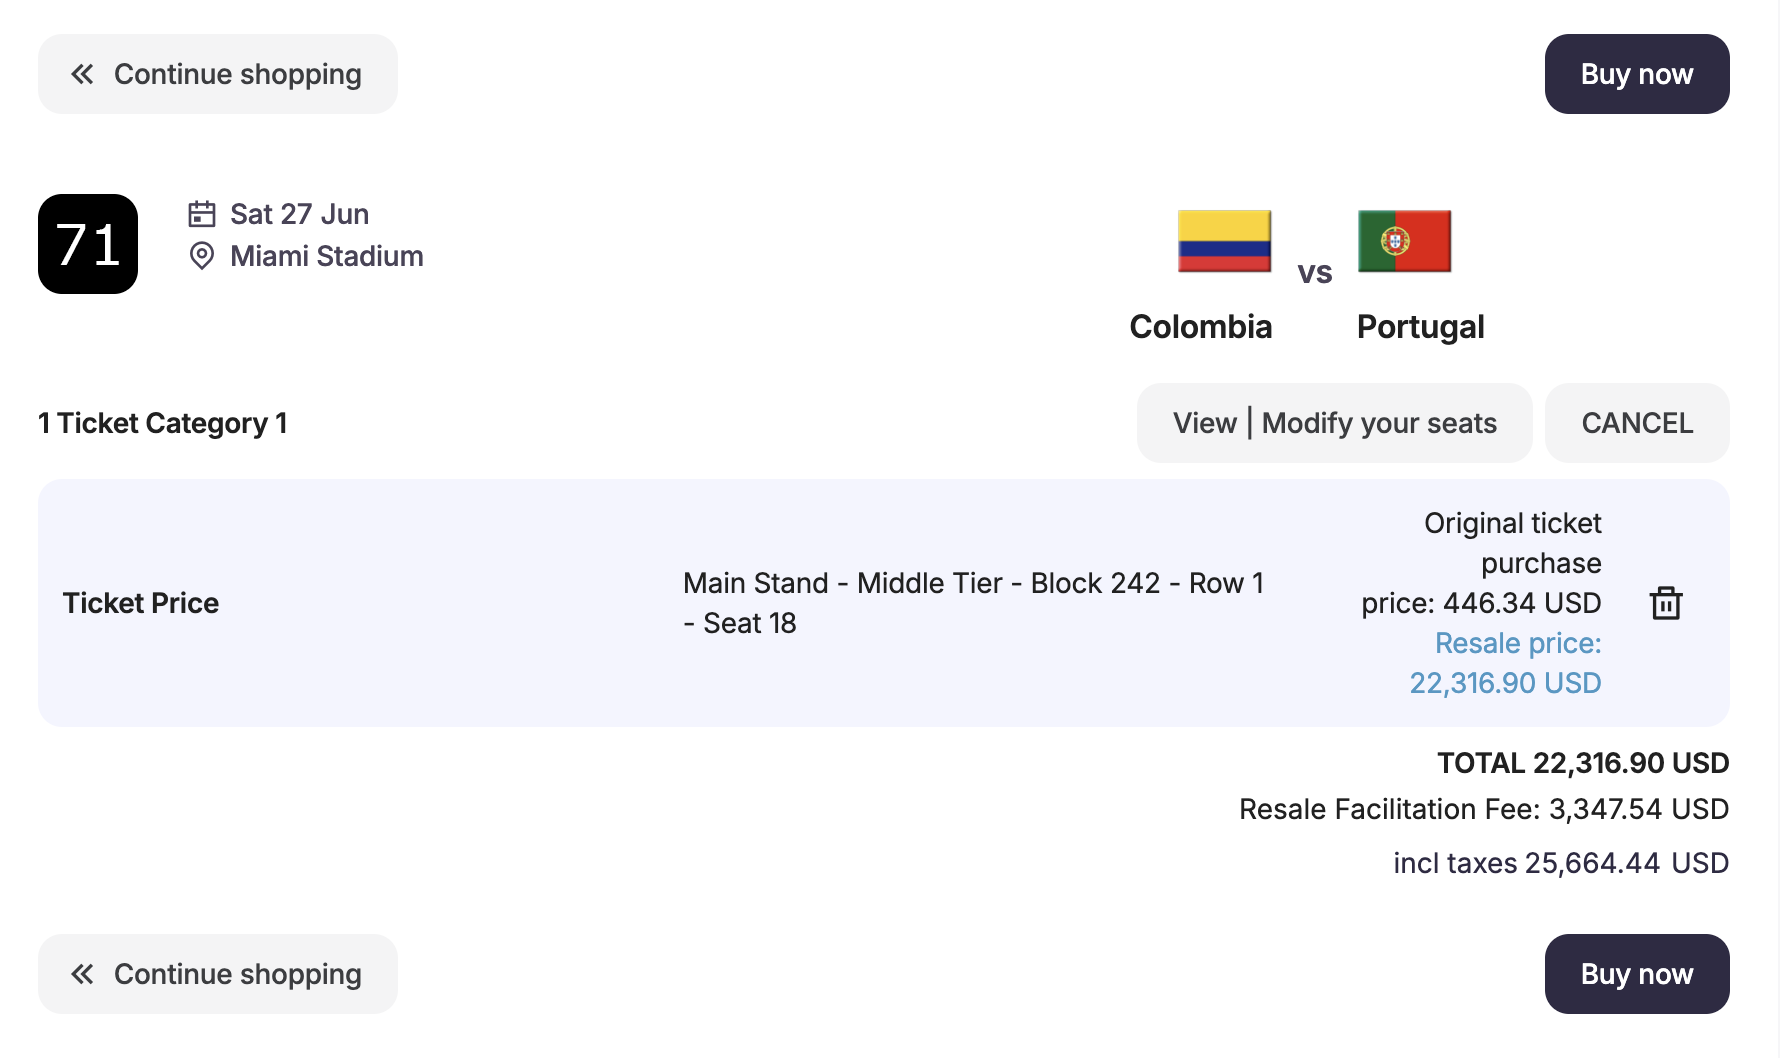The height and width of the screenshot is (1058, 1780).
Task: Delete the ticket using the trash icon
Action: pyautogui.click(x=1665, y=603)
